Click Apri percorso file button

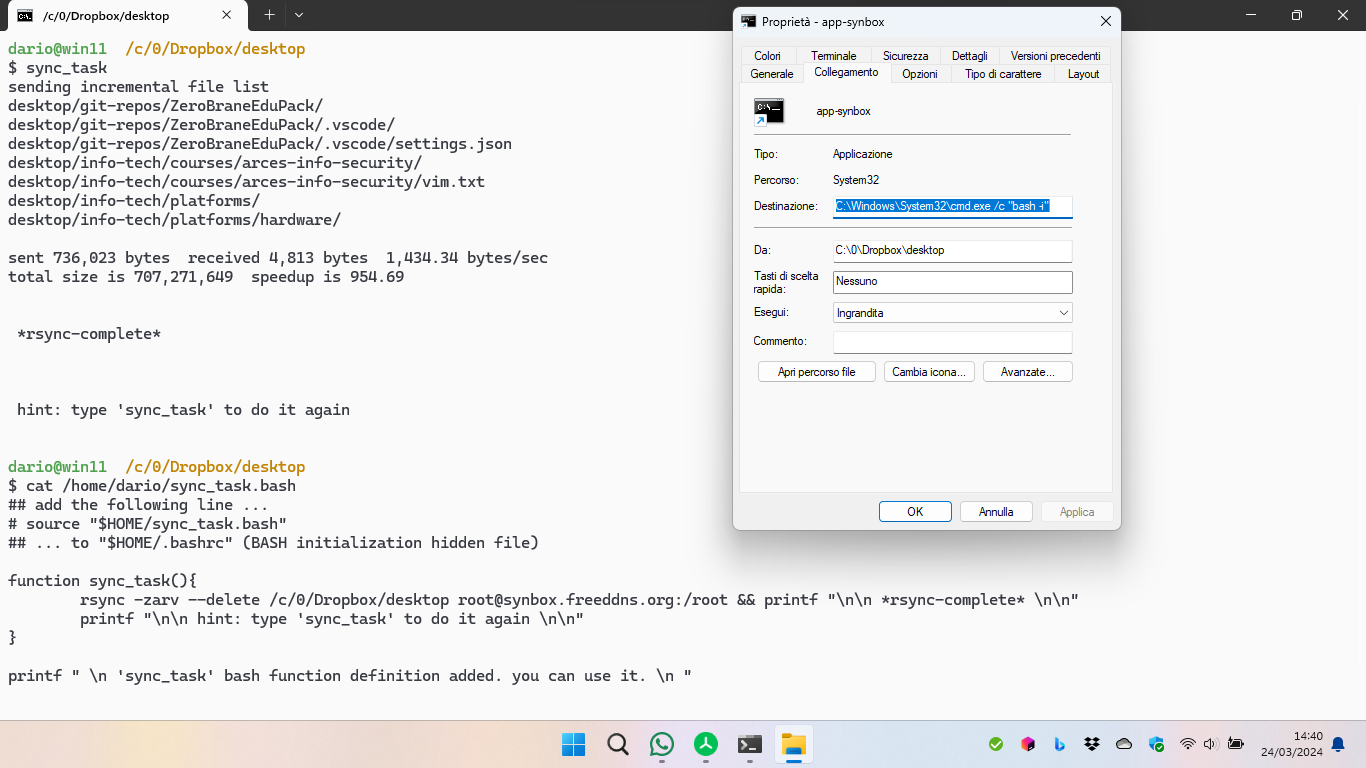pos(817,372)
